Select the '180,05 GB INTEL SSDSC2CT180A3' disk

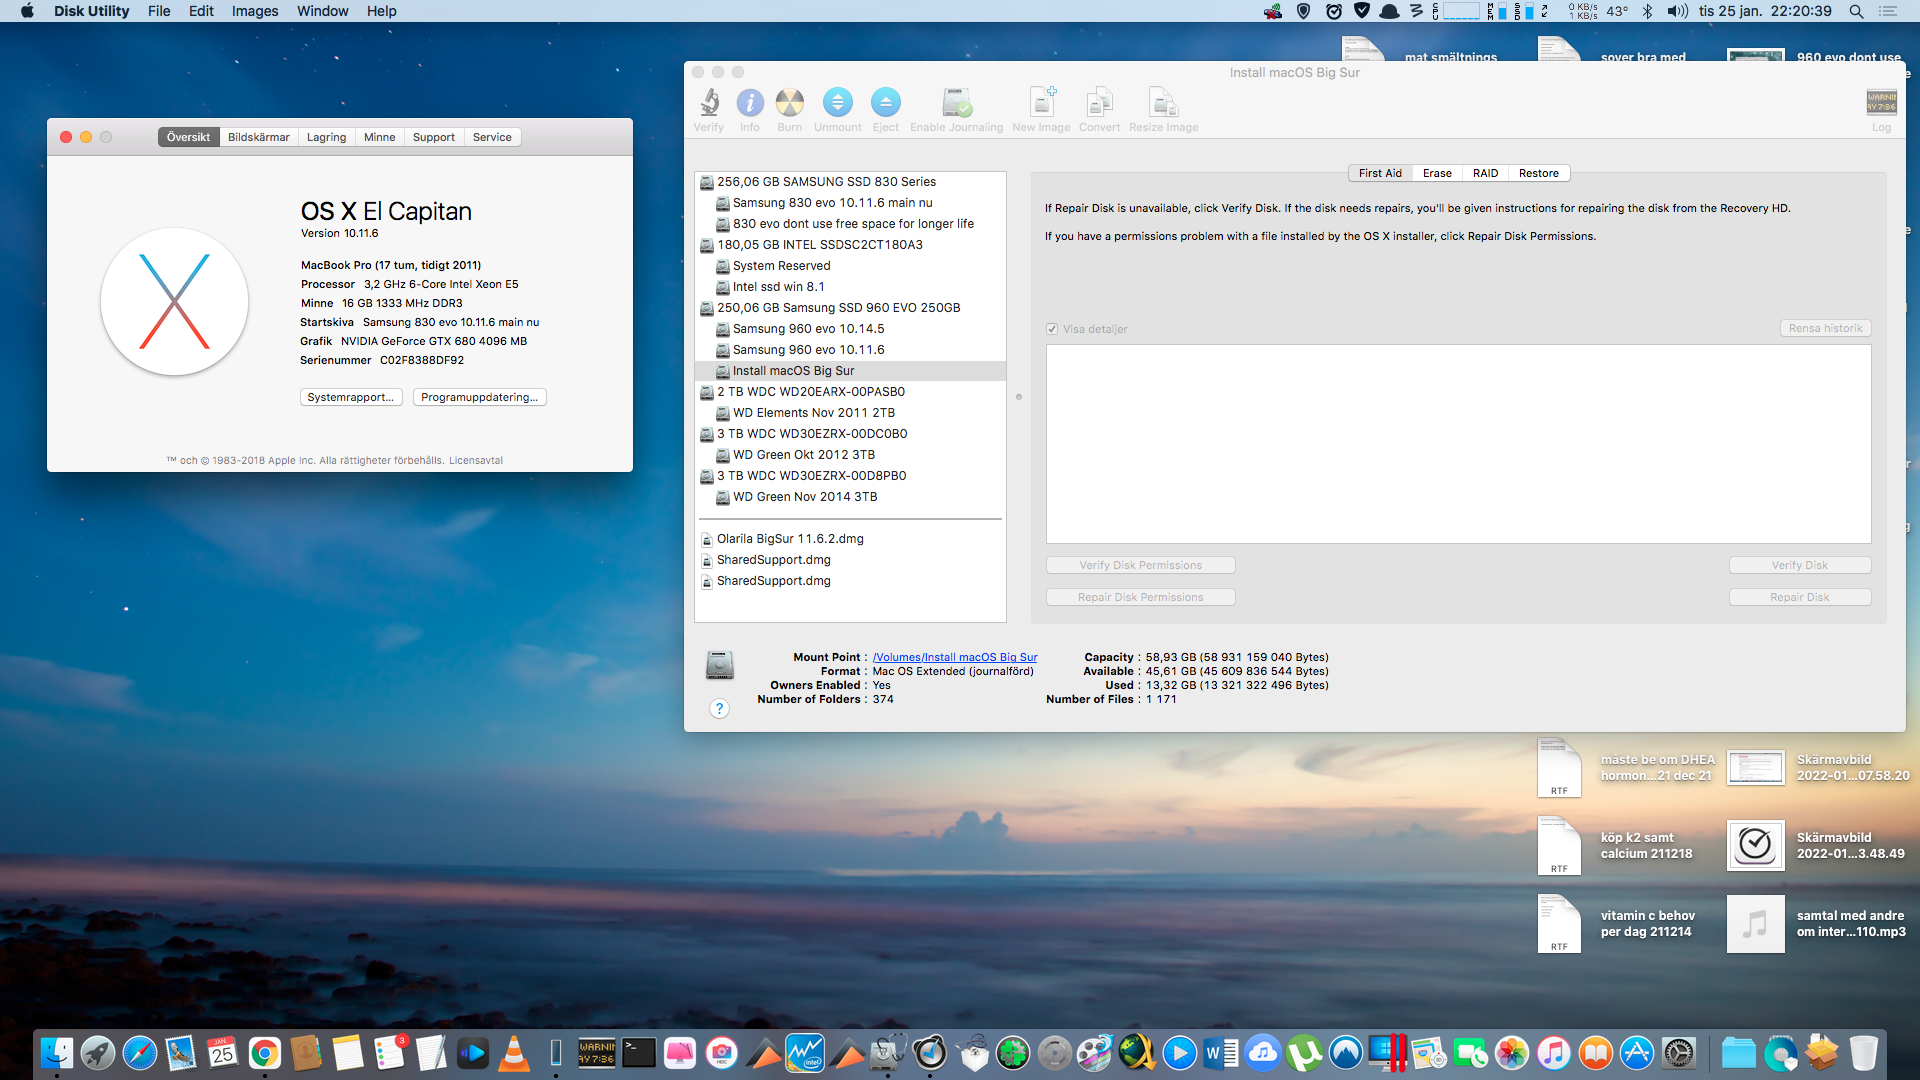coord(850,245)
